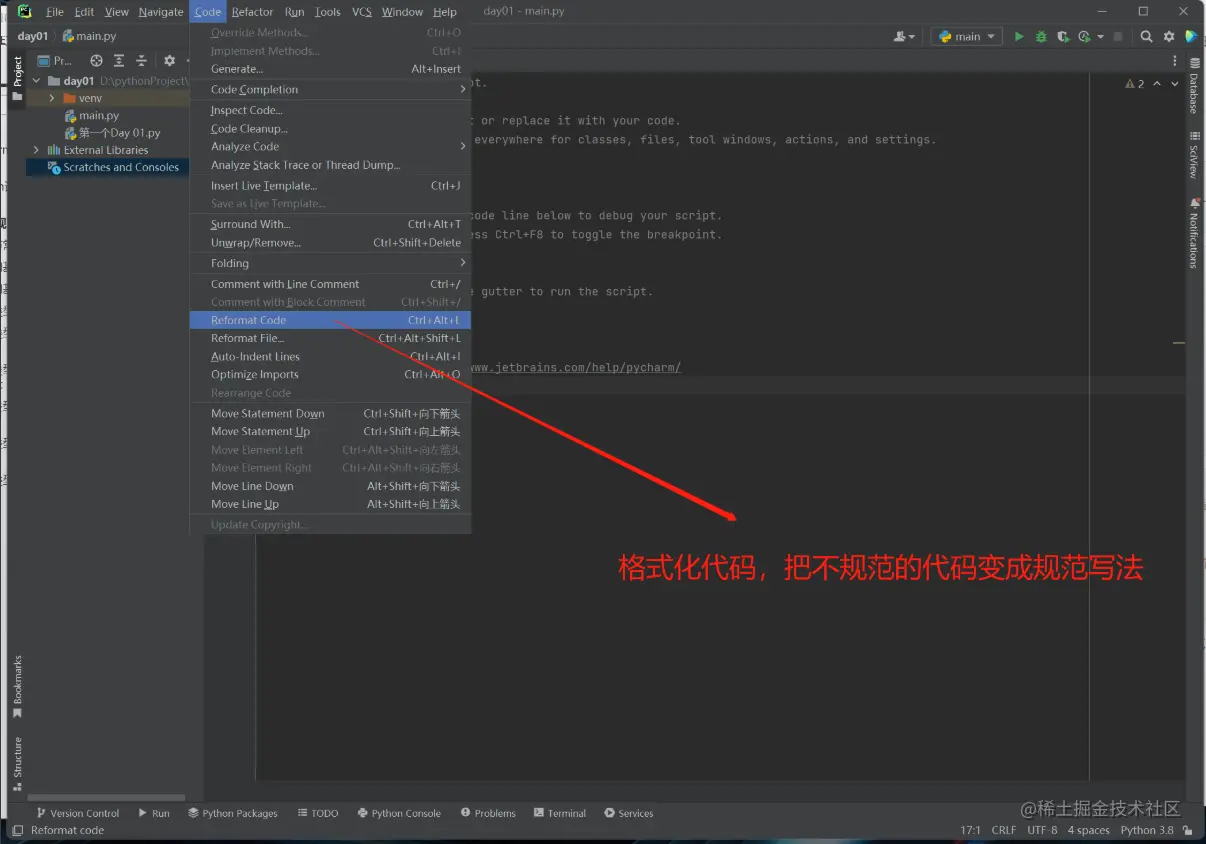Viewport: 1206px width, 844px height.
Task: Expand the Folding submenu
Action: [330, 263]
